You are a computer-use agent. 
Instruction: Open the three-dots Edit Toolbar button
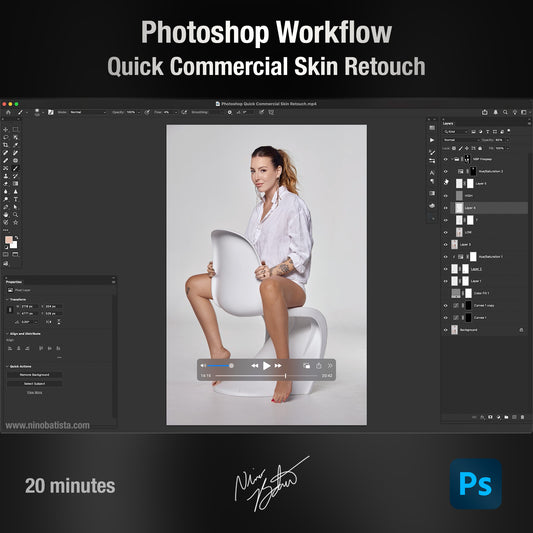point(6,230)
